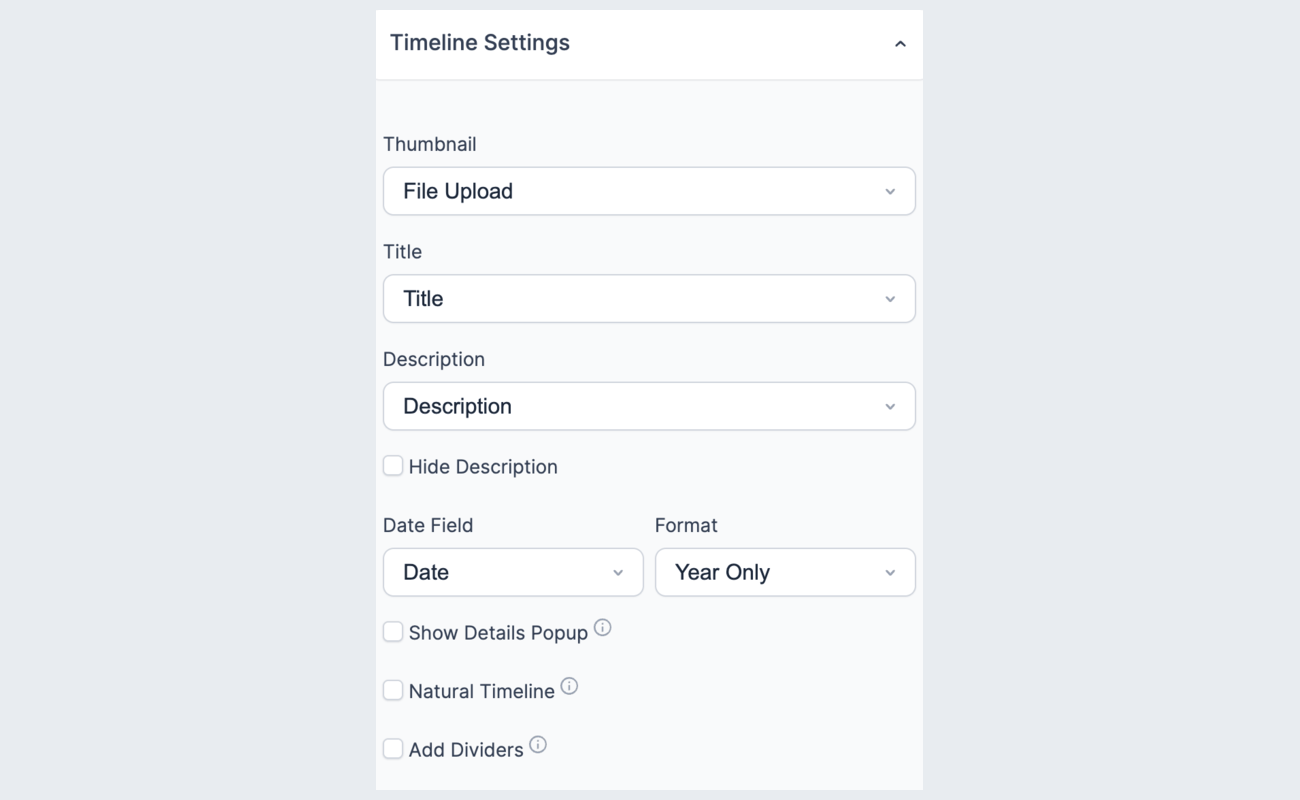This screenshot has height=800, width=1300.
Task: Check the Show Details Popup option
Action: pyautogui.click(x=392, y=631)
